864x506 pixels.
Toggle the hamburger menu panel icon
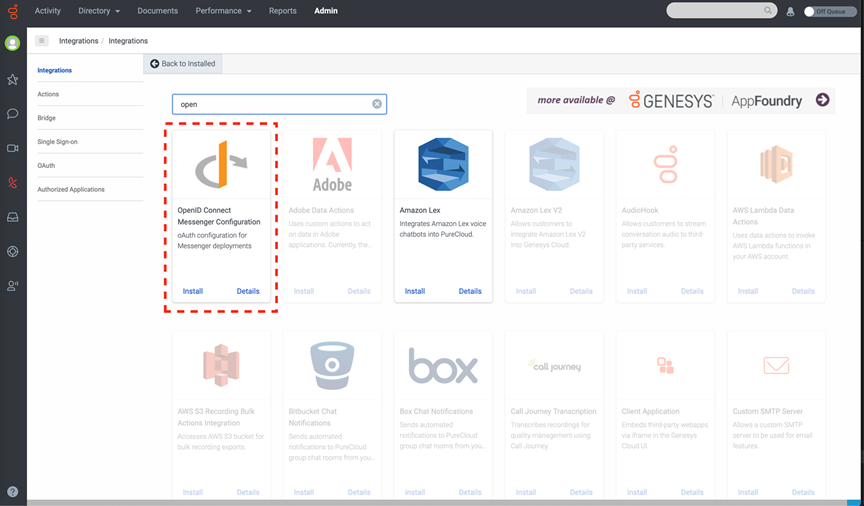41,40
